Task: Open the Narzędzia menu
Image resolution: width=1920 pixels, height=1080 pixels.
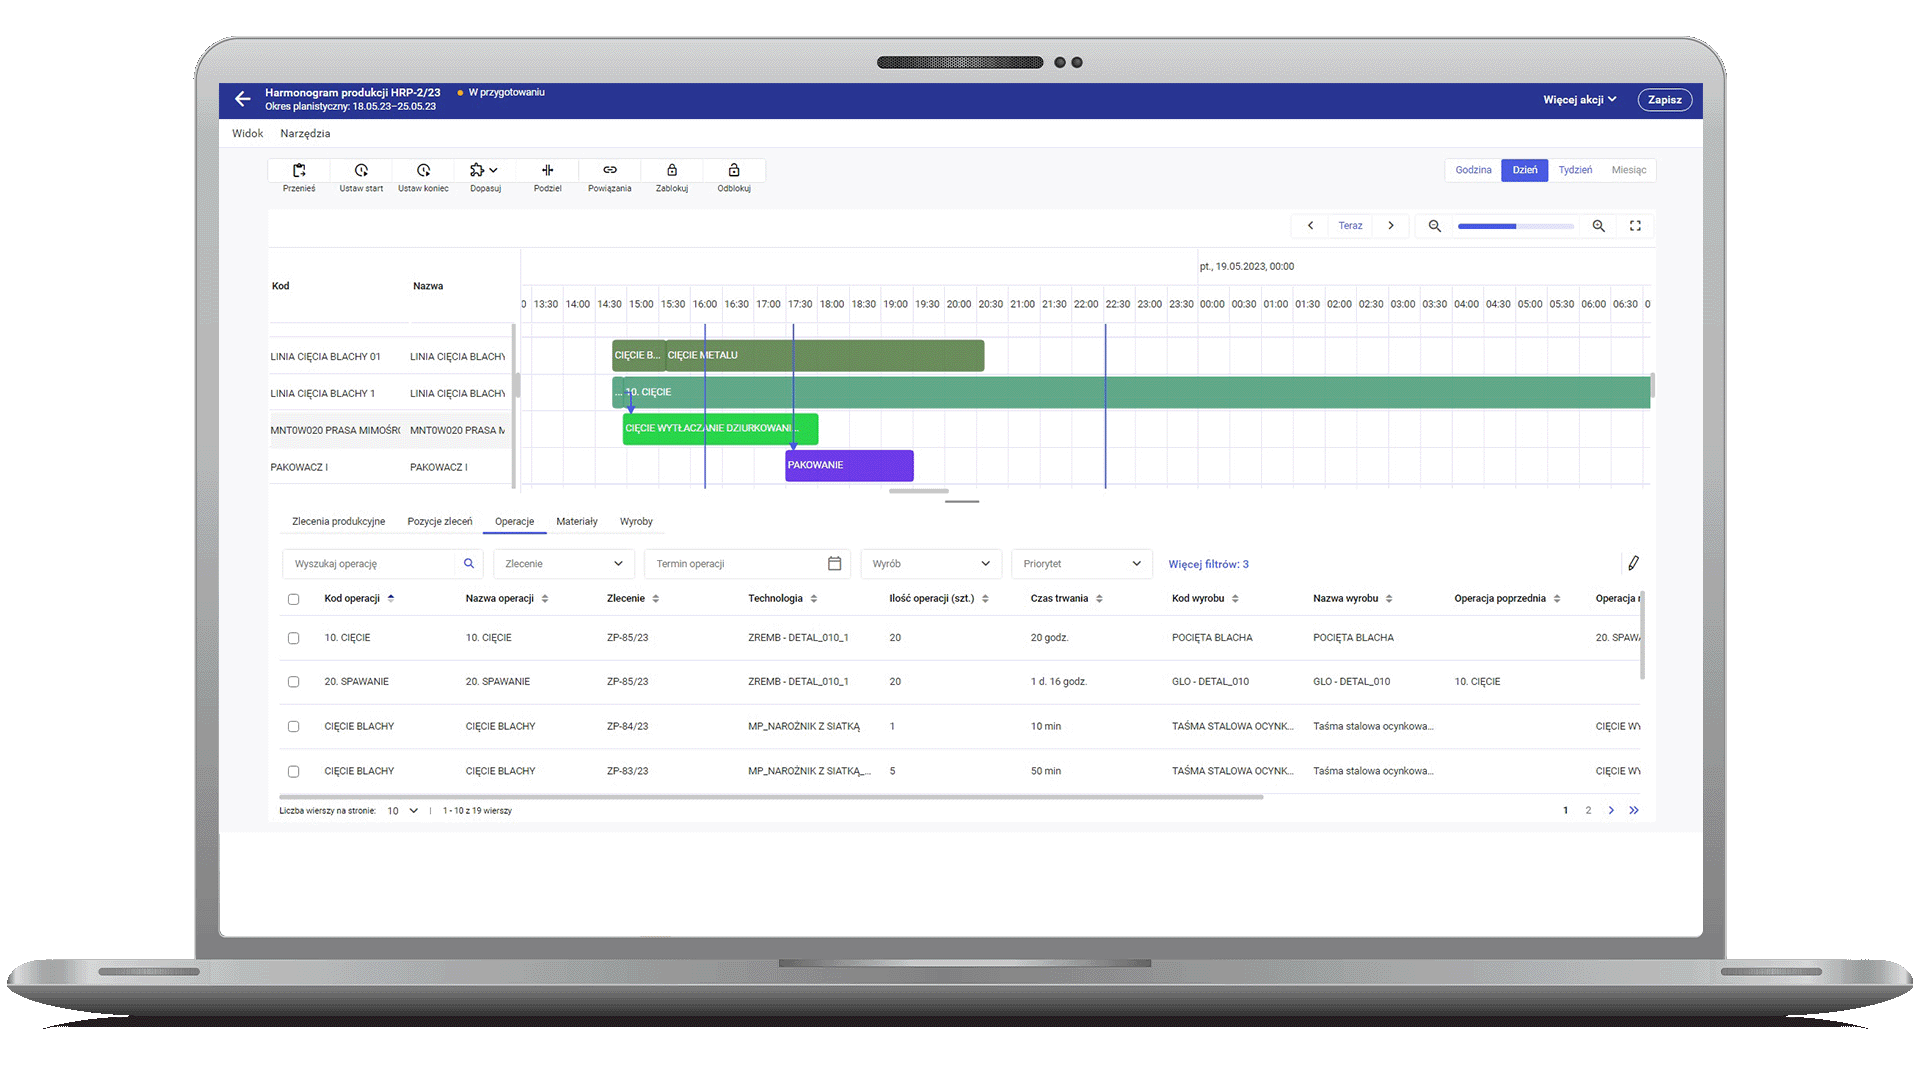Action: 305,134
